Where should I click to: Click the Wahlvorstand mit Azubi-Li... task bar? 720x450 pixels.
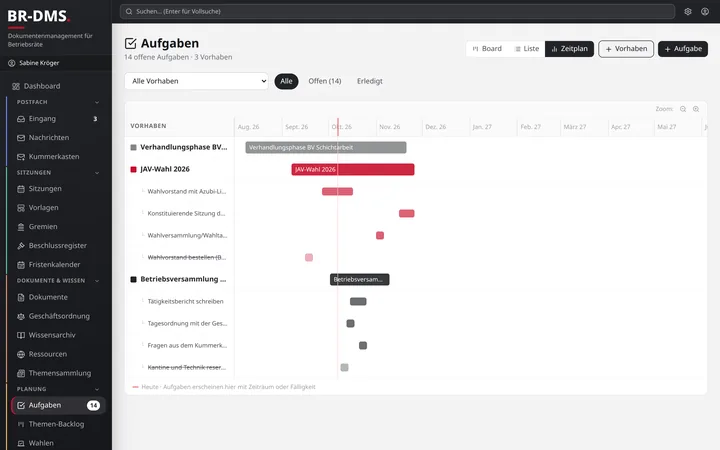[x=338, y=191]
